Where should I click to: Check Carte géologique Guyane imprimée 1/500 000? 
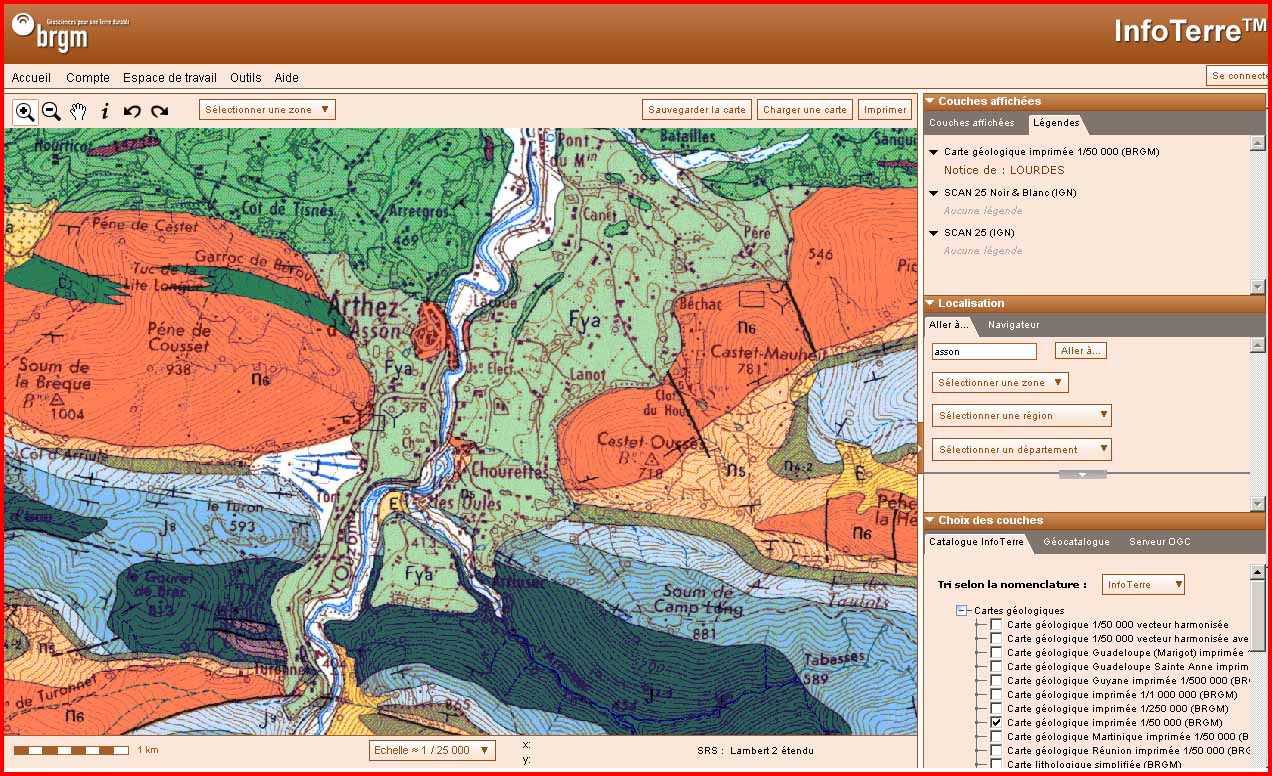(995, 680)
